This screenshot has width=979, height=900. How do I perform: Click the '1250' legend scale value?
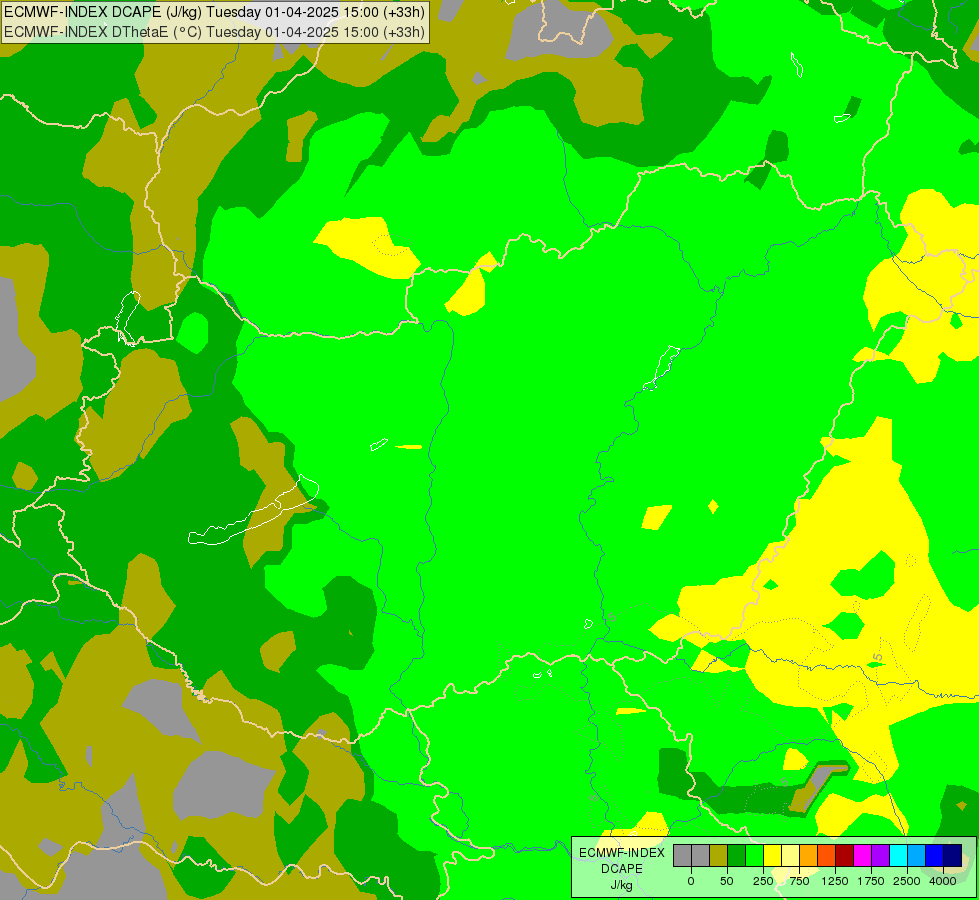(x=835, y=881)
